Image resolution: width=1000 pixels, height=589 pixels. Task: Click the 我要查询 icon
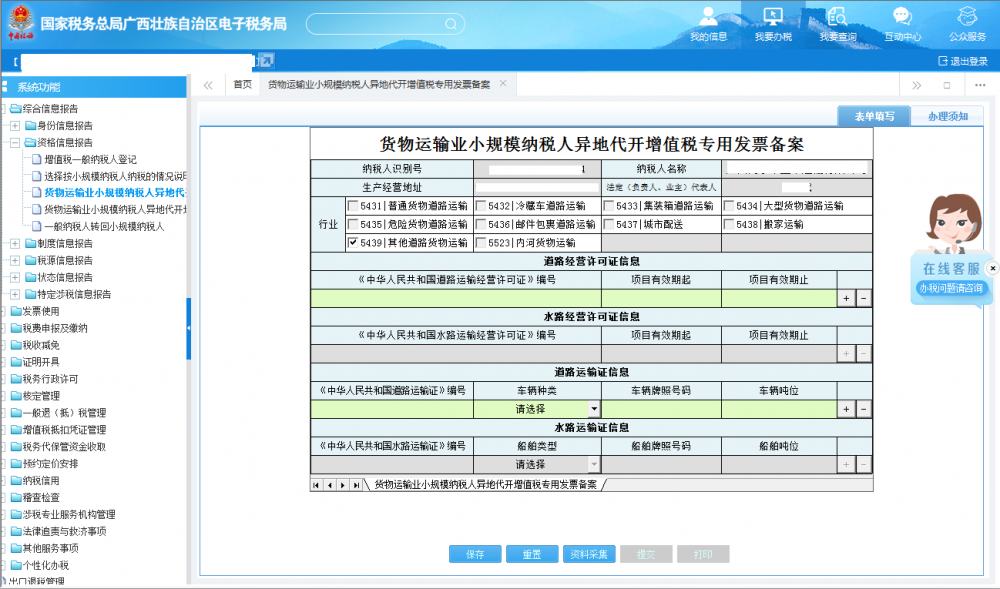coord(837,23)
